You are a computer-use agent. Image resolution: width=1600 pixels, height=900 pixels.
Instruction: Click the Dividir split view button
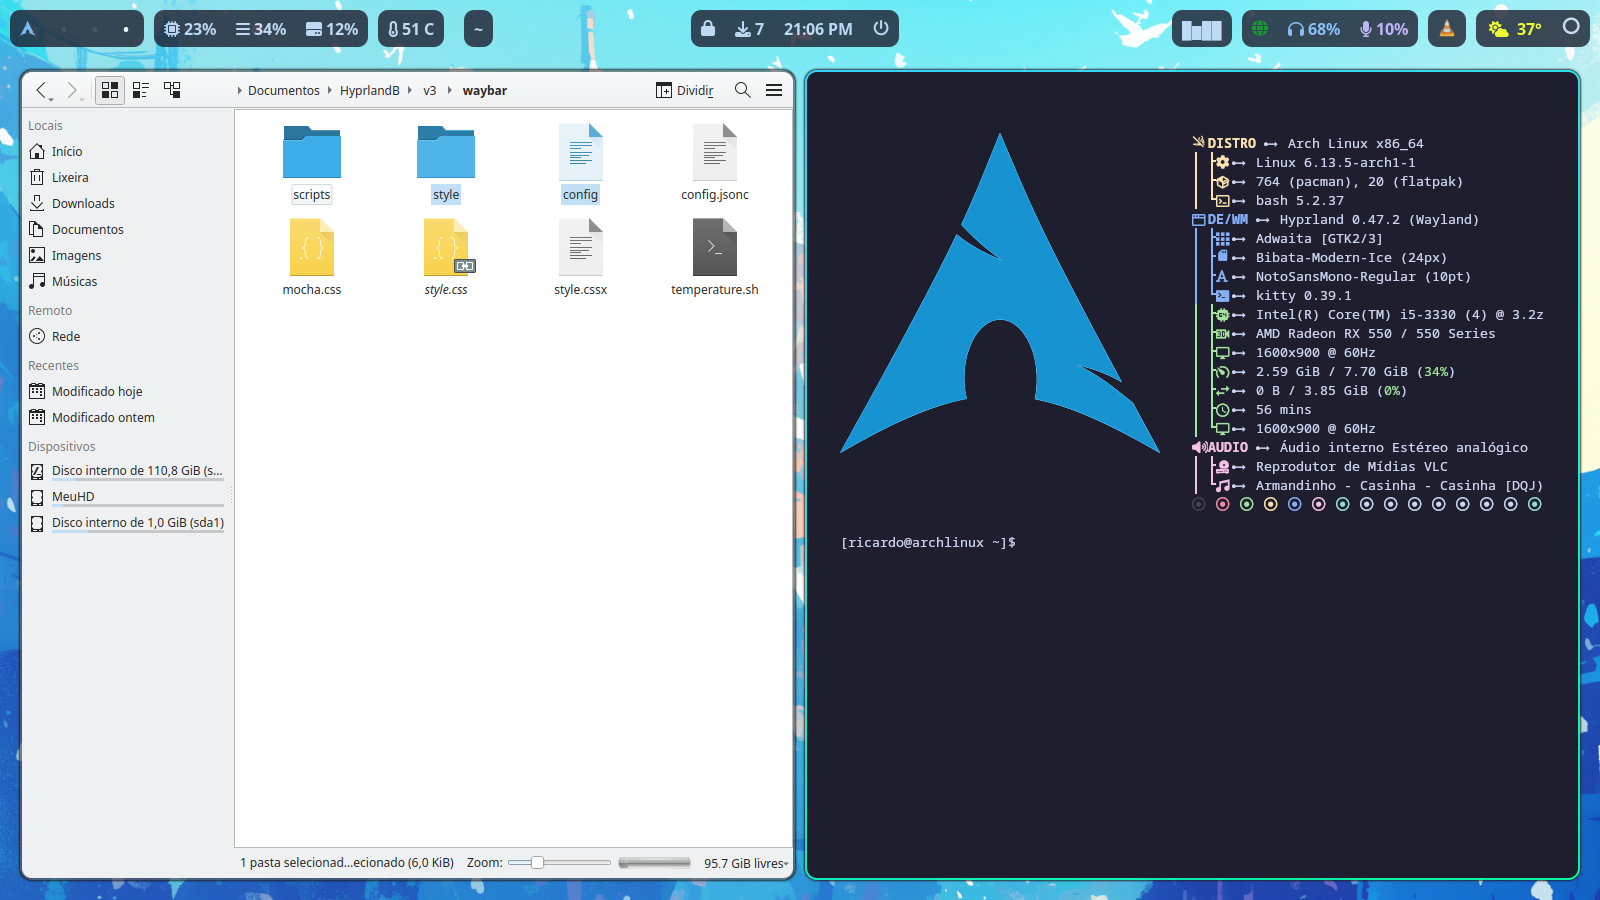click(x=686, y=90)
